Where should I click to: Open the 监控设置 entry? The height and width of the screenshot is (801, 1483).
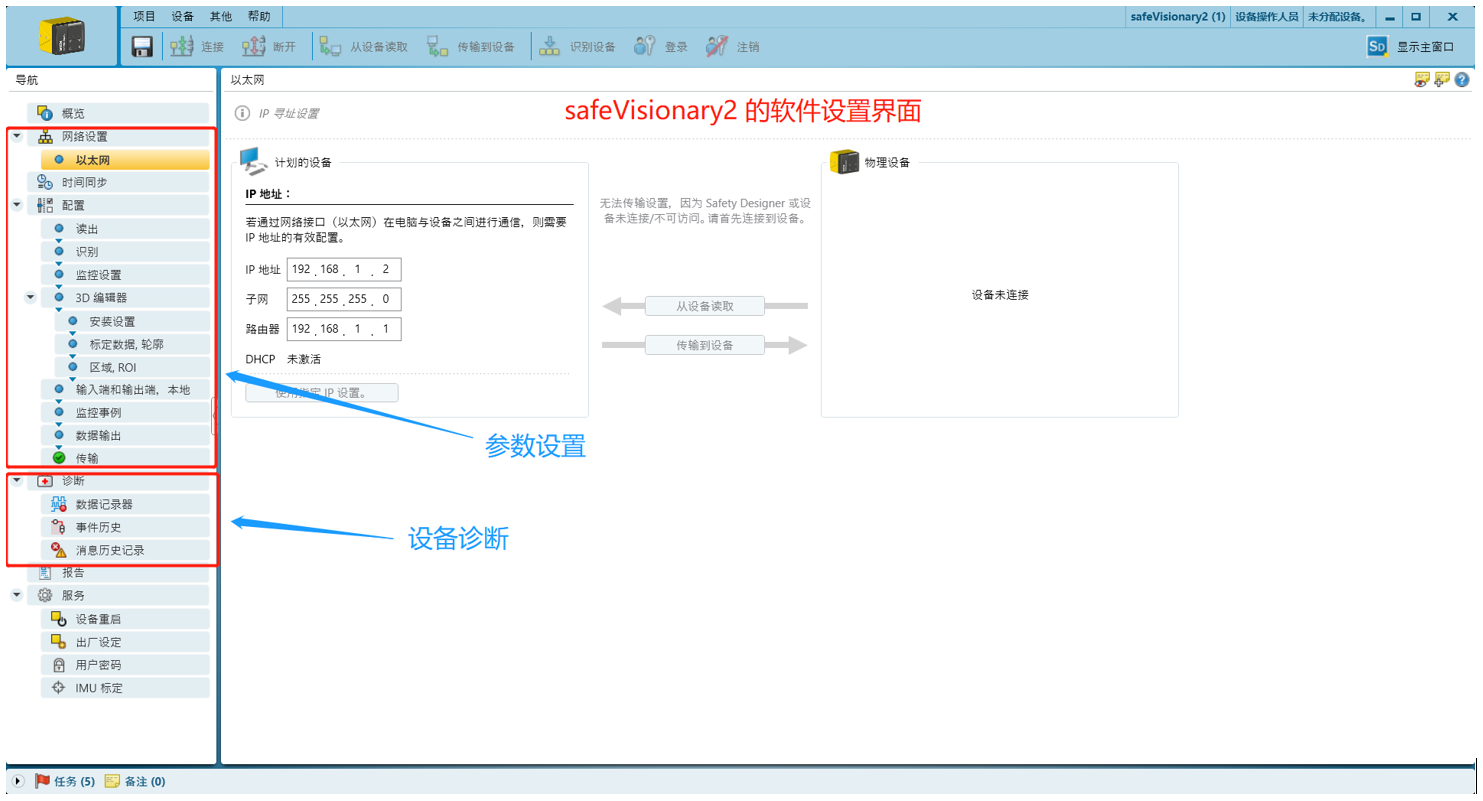point(125,274)
